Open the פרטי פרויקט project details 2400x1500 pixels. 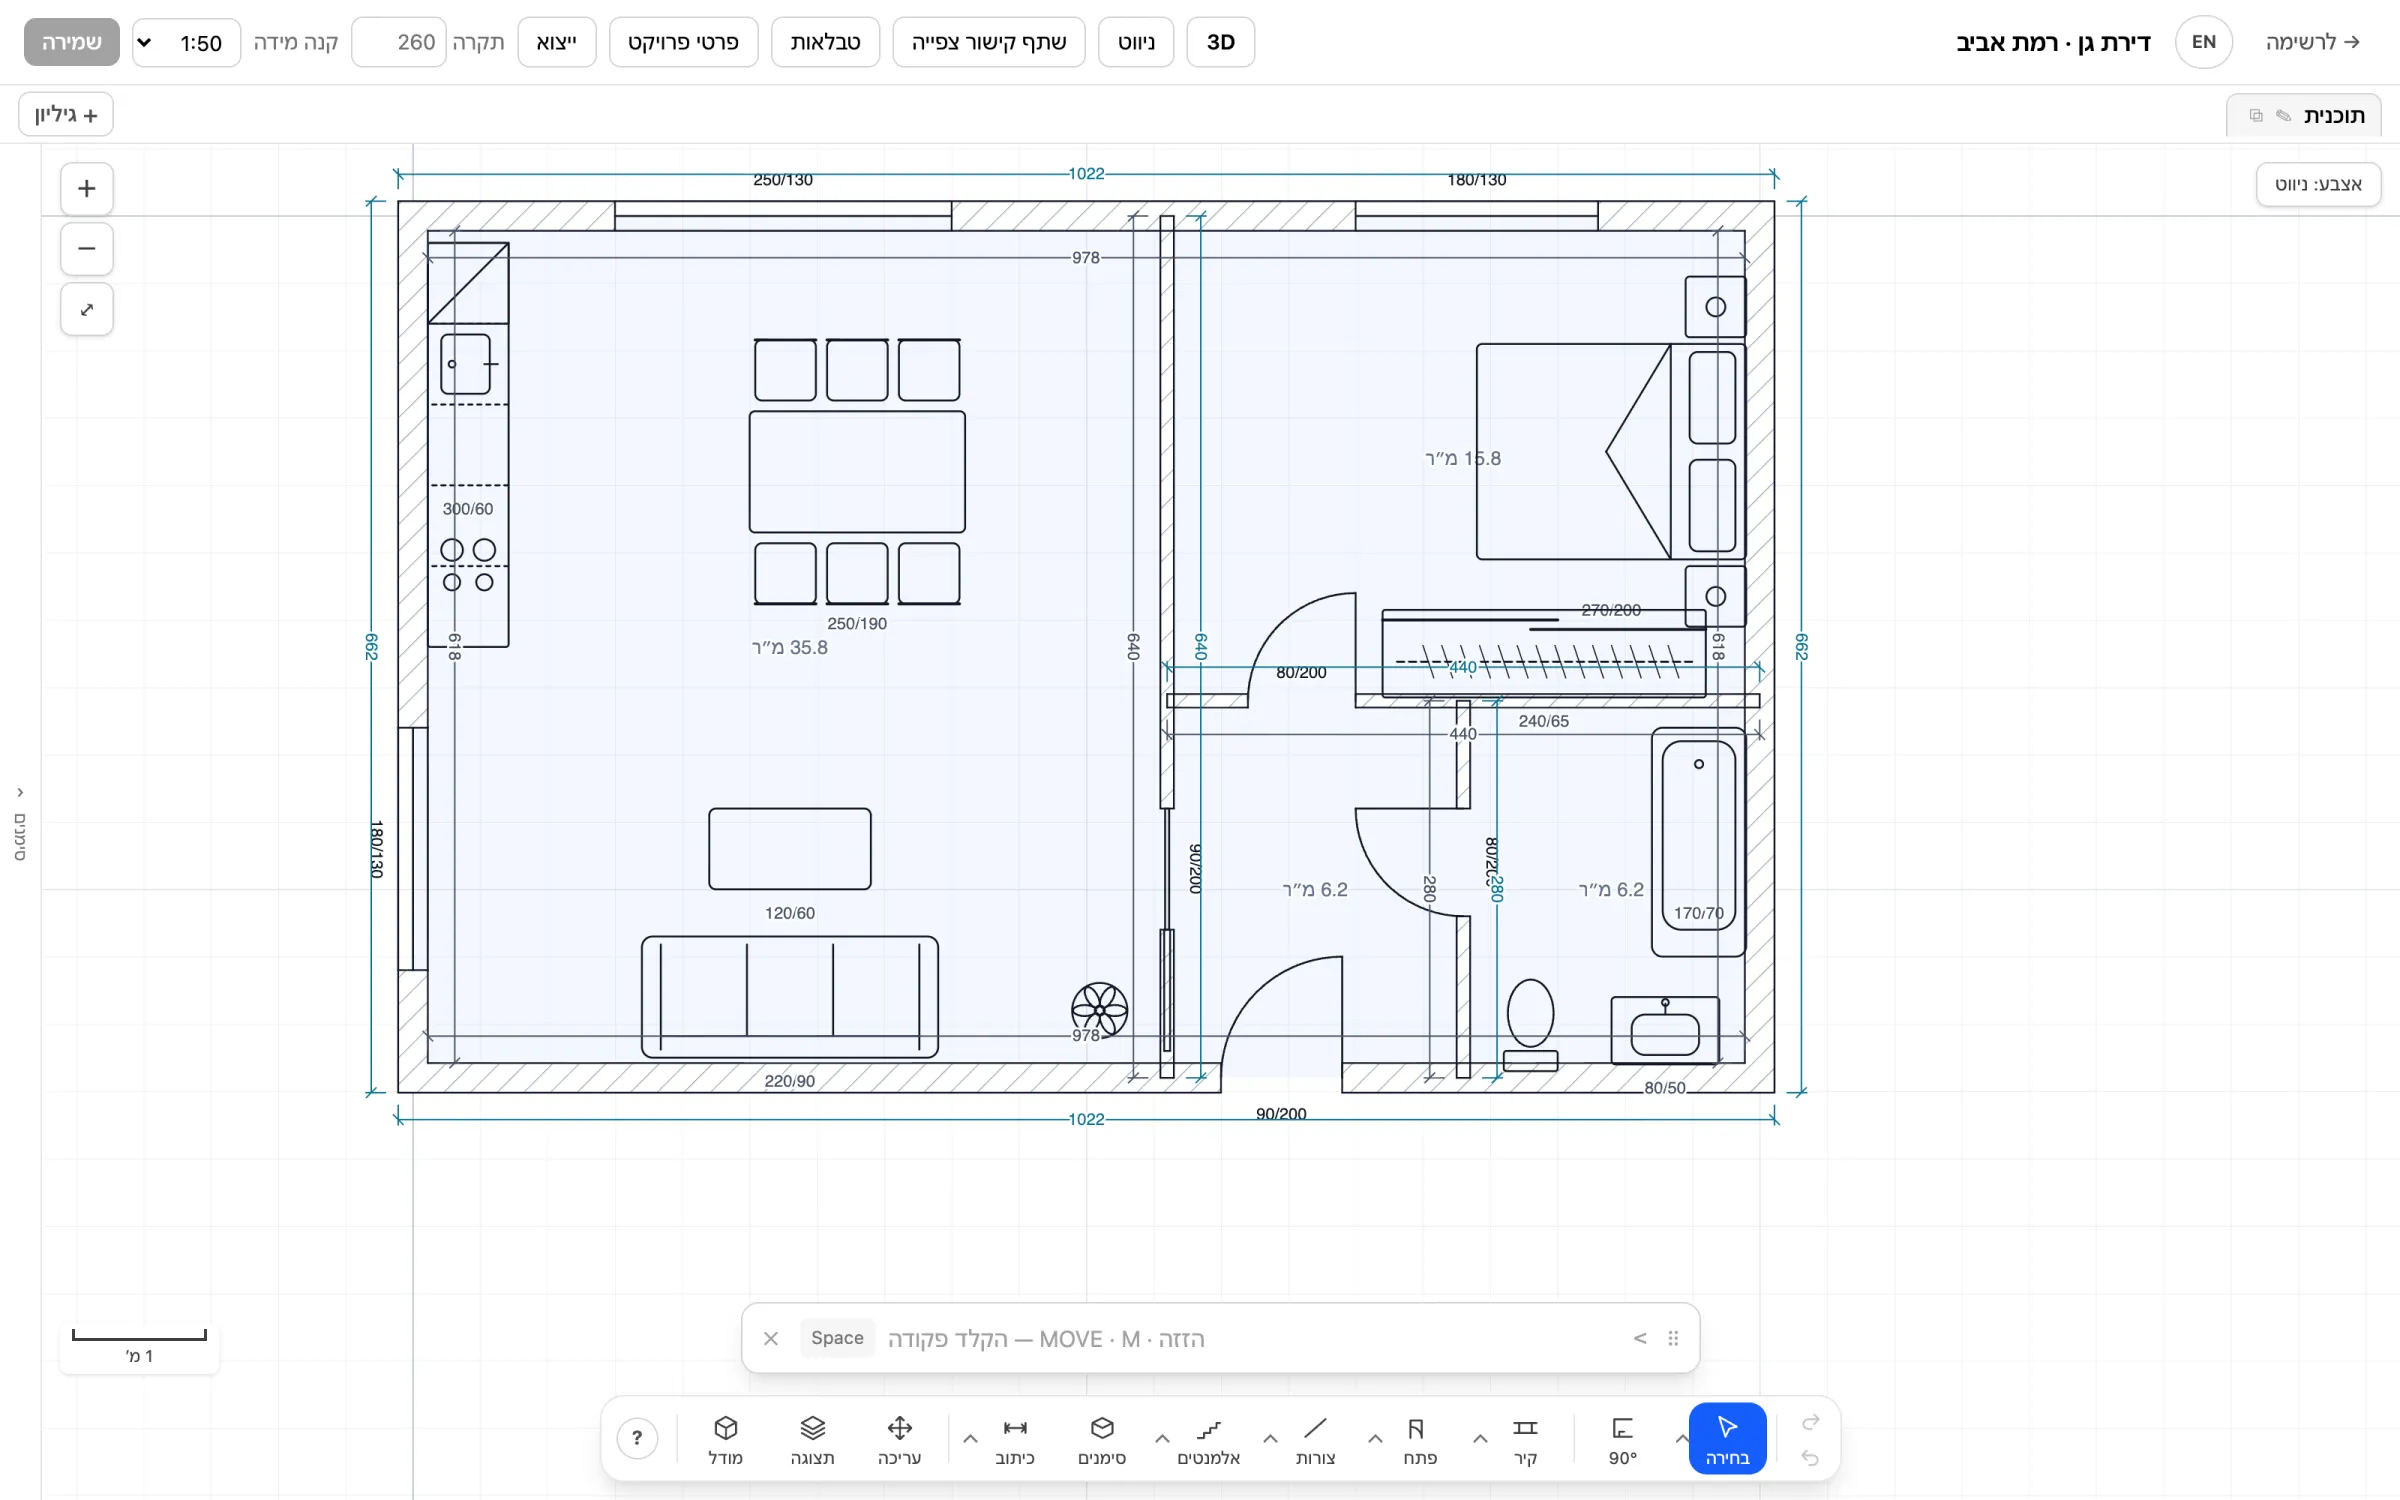[x=683, y=42]
